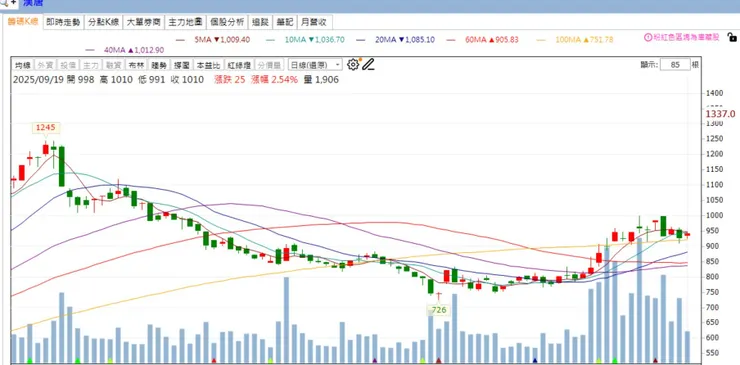The height and width of the screenshot is (365, 740).
Task: Toggle the 布林 Bollinger bands indicator
Action: point(135,65)
